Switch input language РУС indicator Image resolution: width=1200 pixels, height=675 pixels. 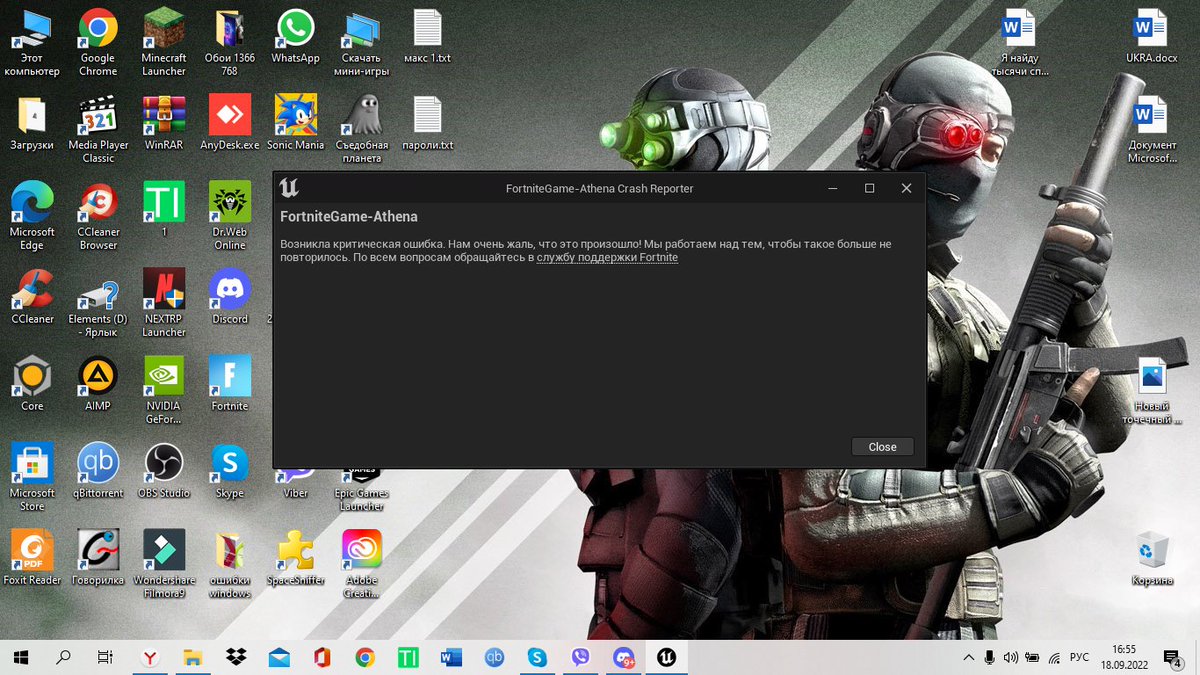1079,657
